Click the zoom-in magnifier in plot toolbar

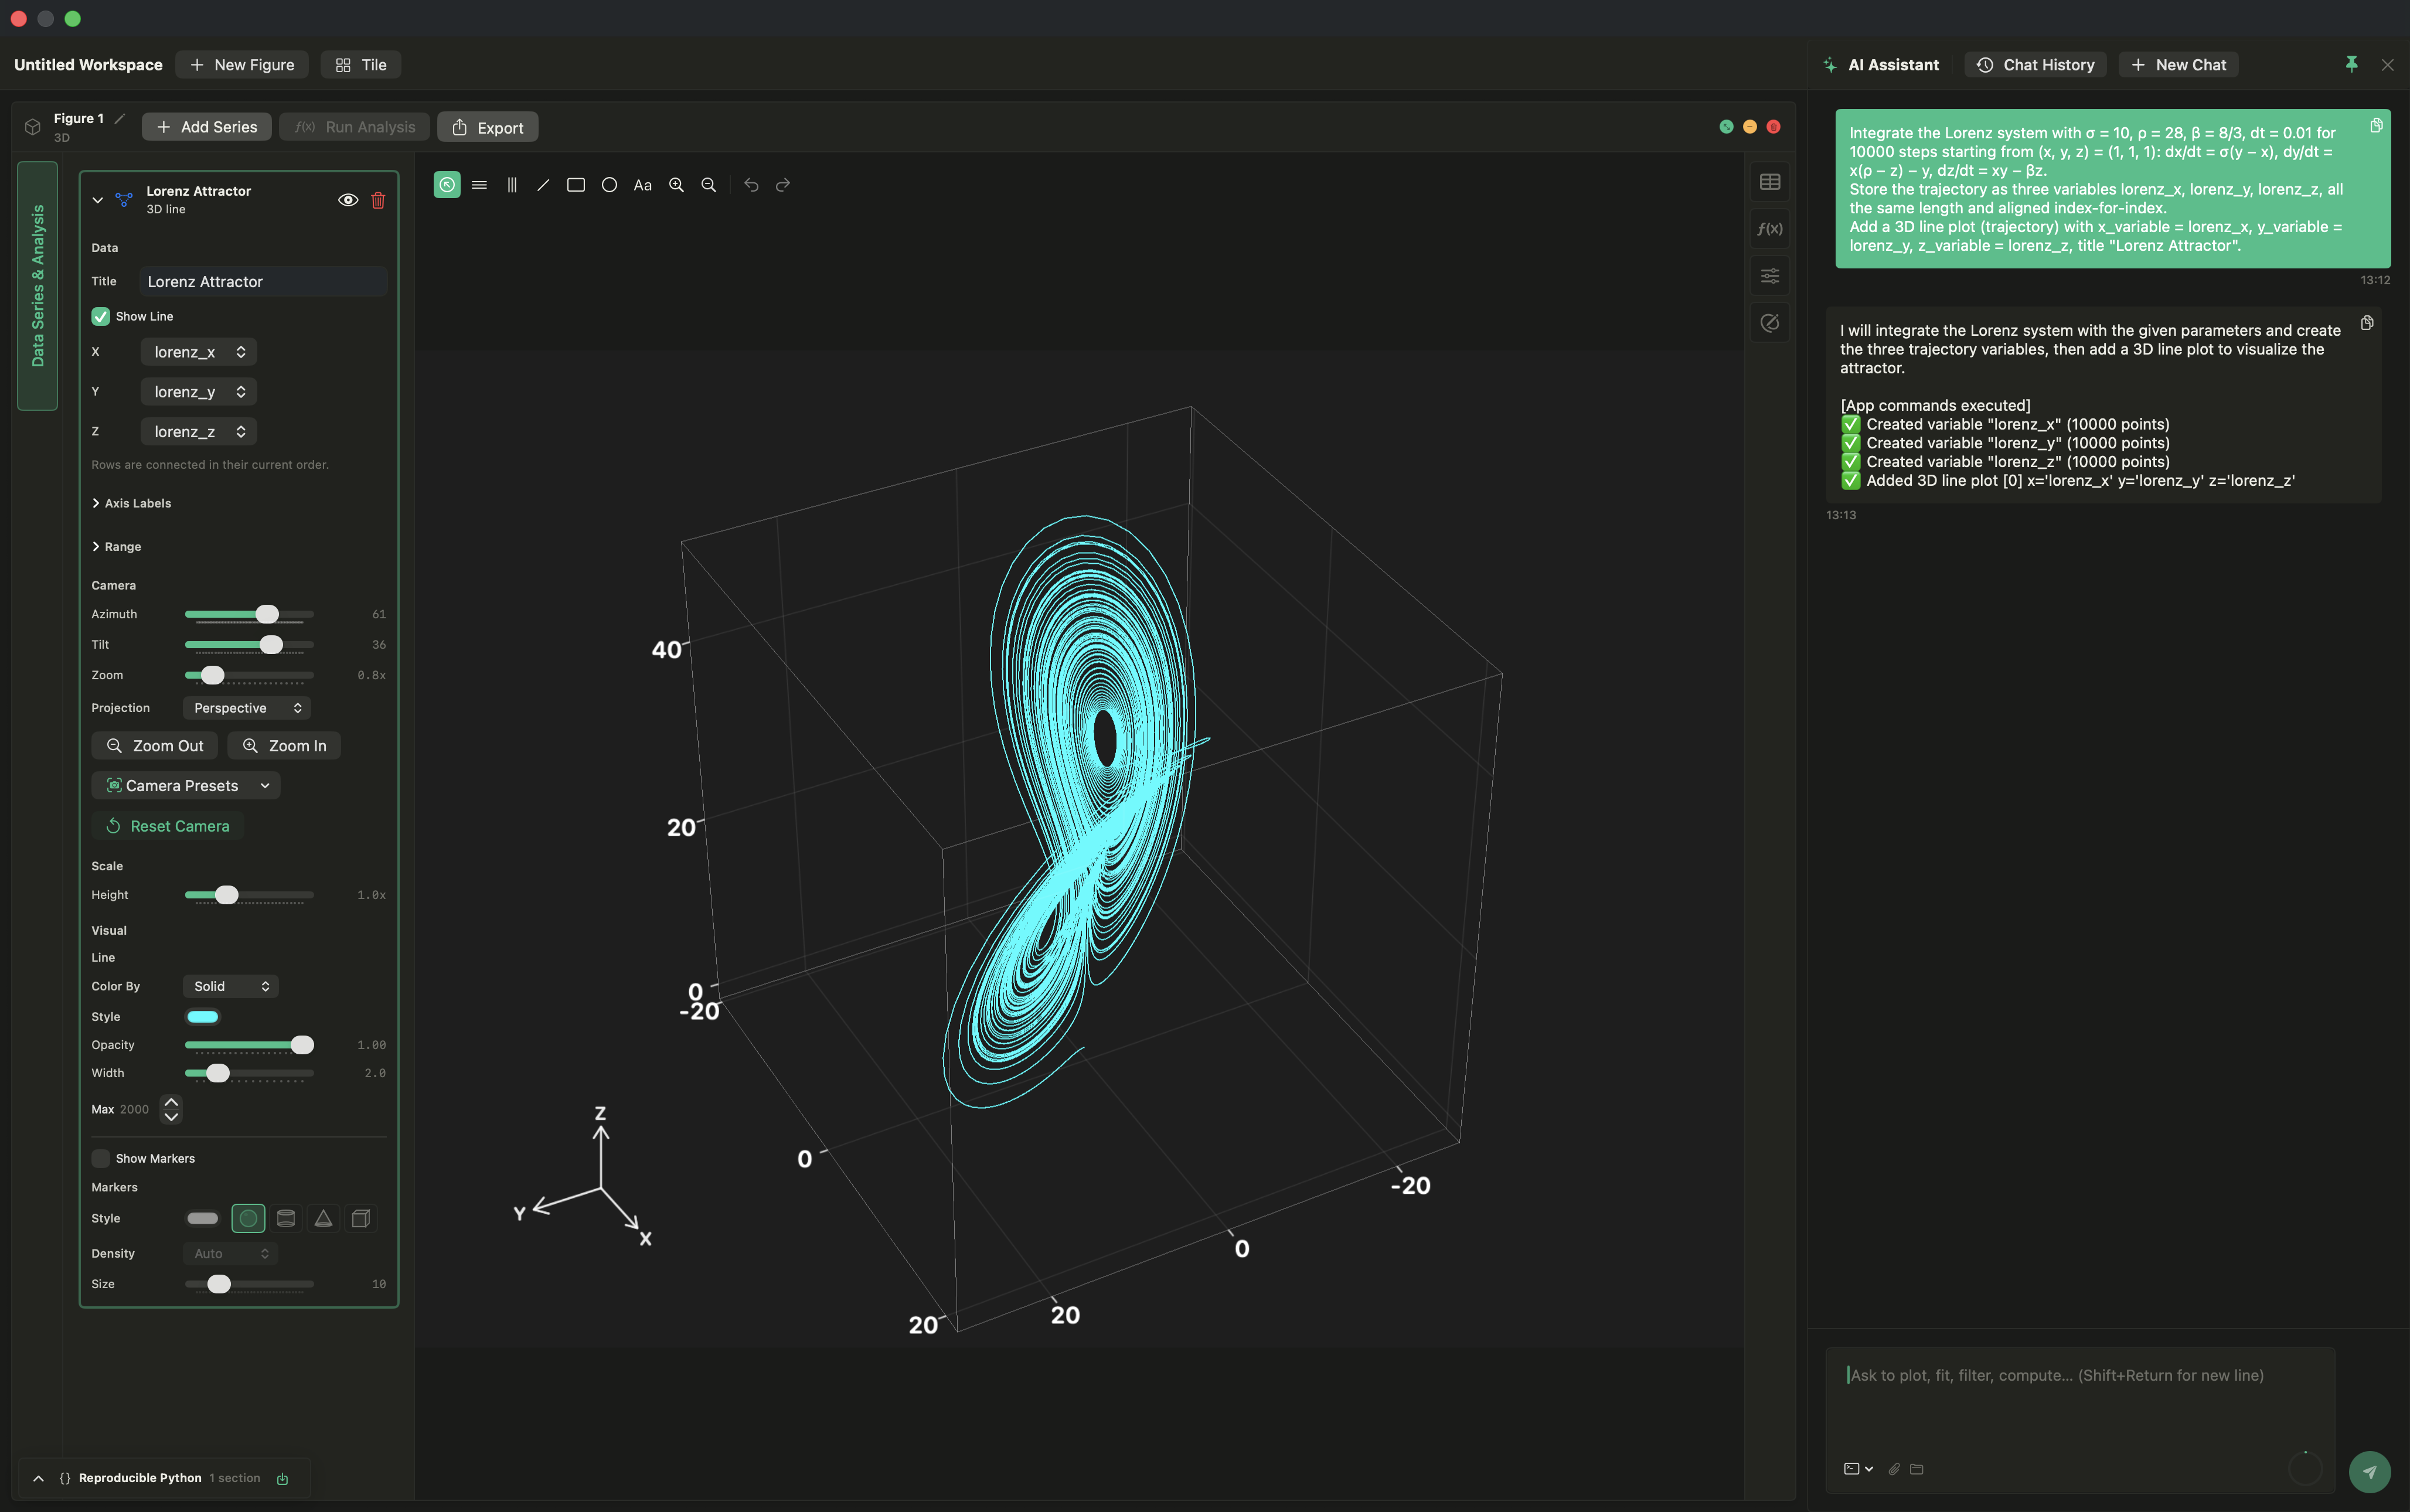coord(676,185)
